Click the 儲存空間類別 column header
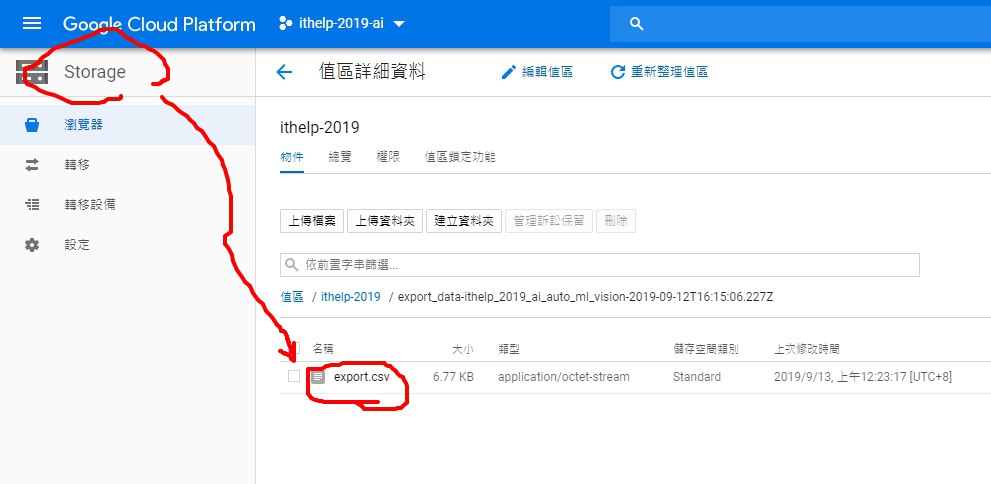The width and height of the screenshot is (991, 484). (706, 349)
